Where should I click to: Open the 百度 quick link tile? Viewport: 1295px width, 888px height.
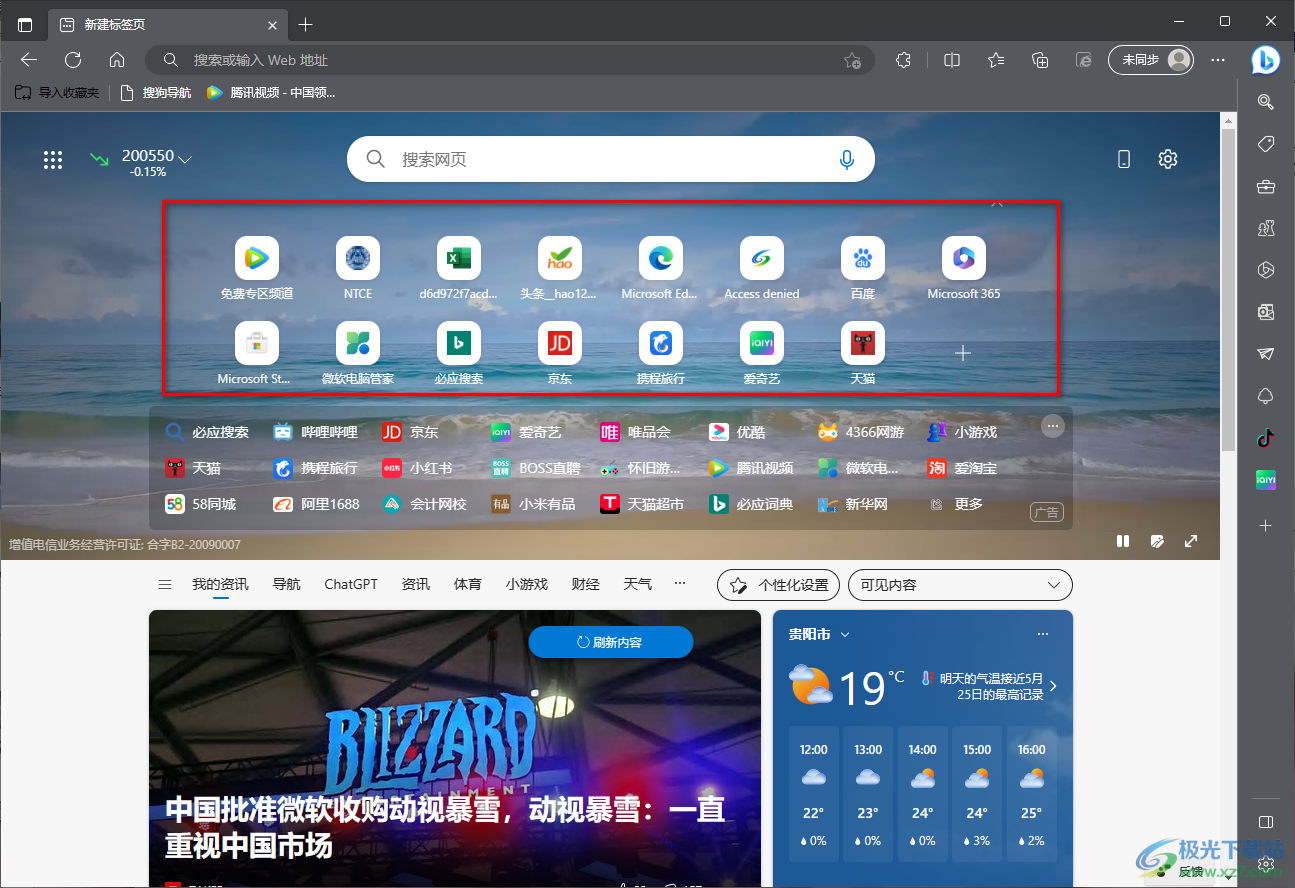pyautogui.click(x=863, y=269)
